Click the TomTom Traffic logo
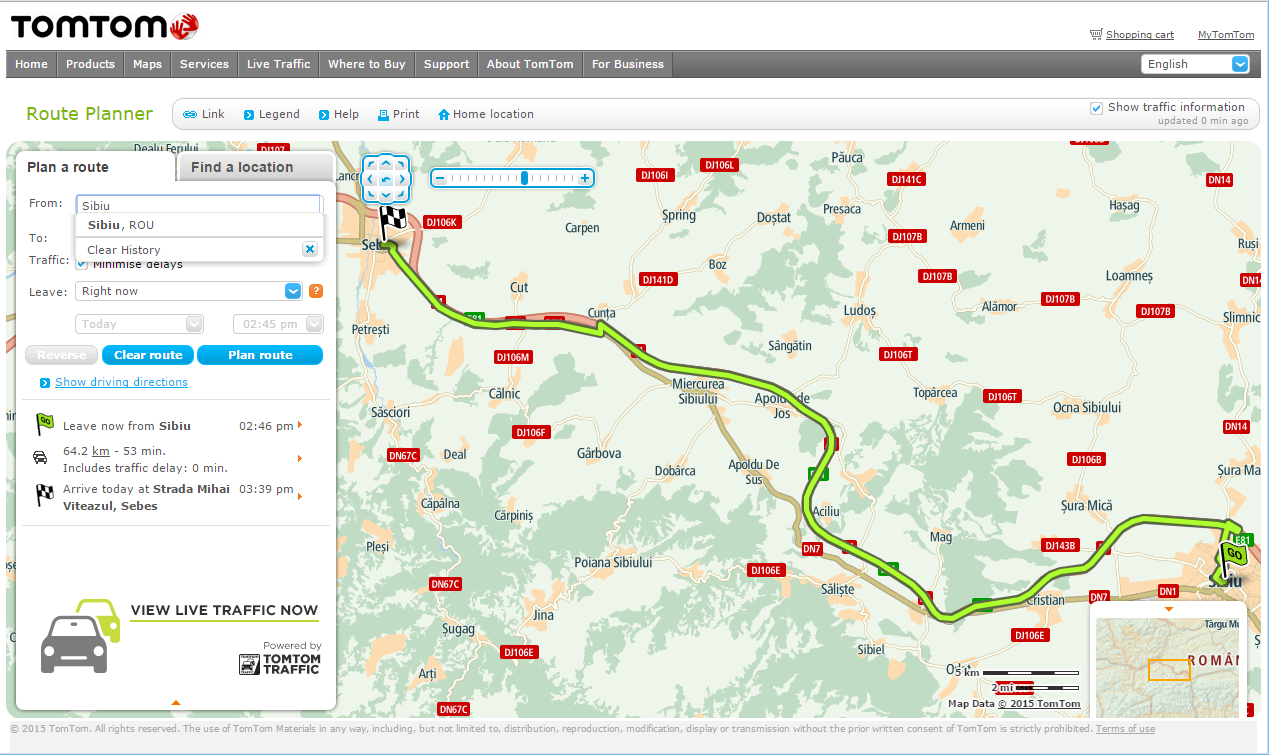The width and height of the screenshot is (1269, 755). 280,663
